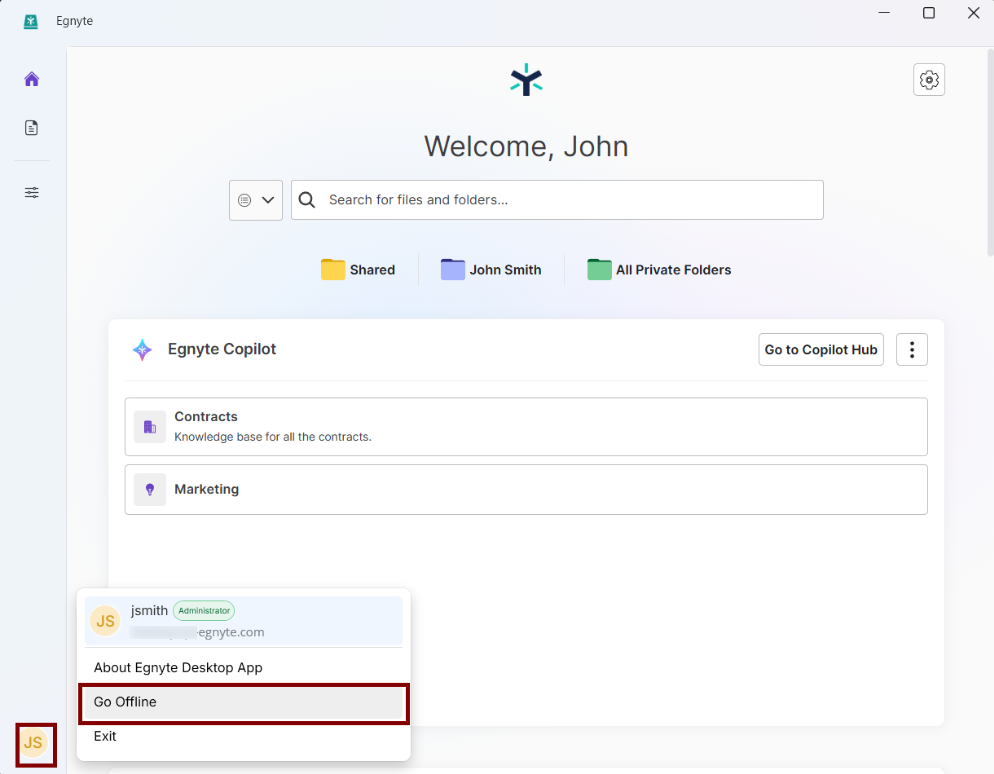This screenshot has width=994, height=774.
Task: Click the vertical scrollbar on the right edge
Action: click(x=990, y=152)
